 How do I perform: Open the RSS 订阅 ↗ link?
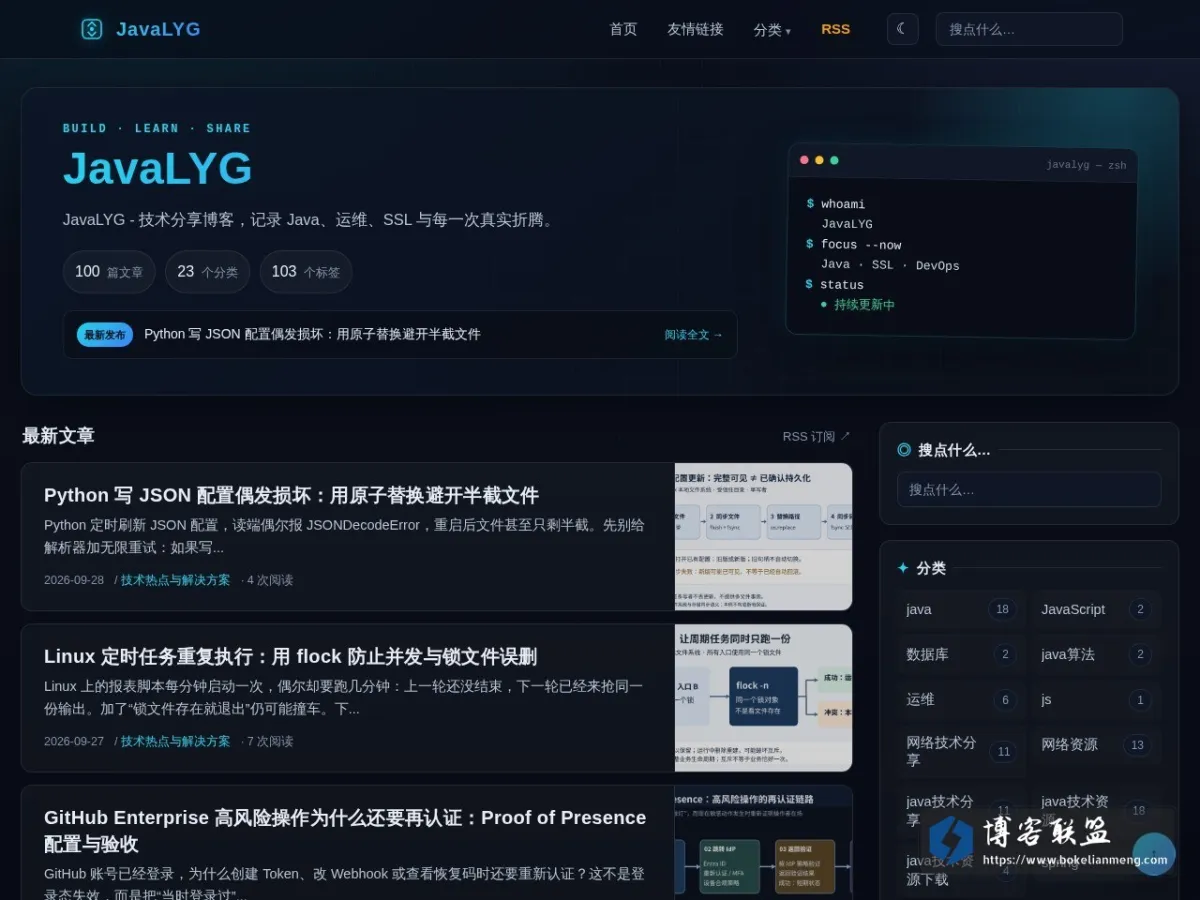816,436
